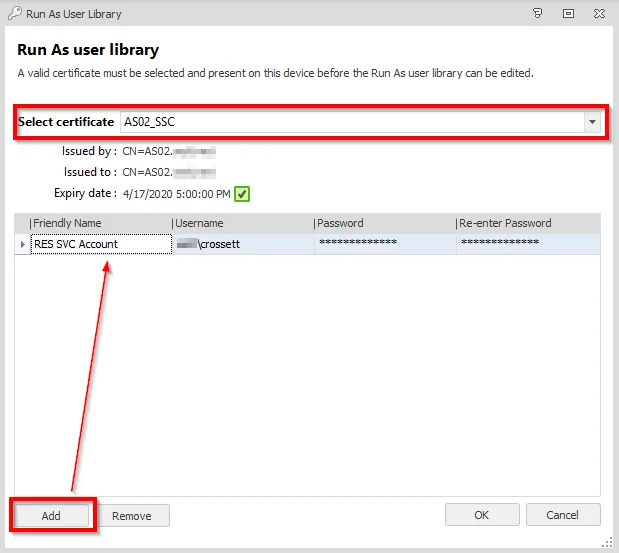The width and height of the screenshot is (619, 553).
Task: Maximize the Run As User Library window
Action: (x=568, y=14)
